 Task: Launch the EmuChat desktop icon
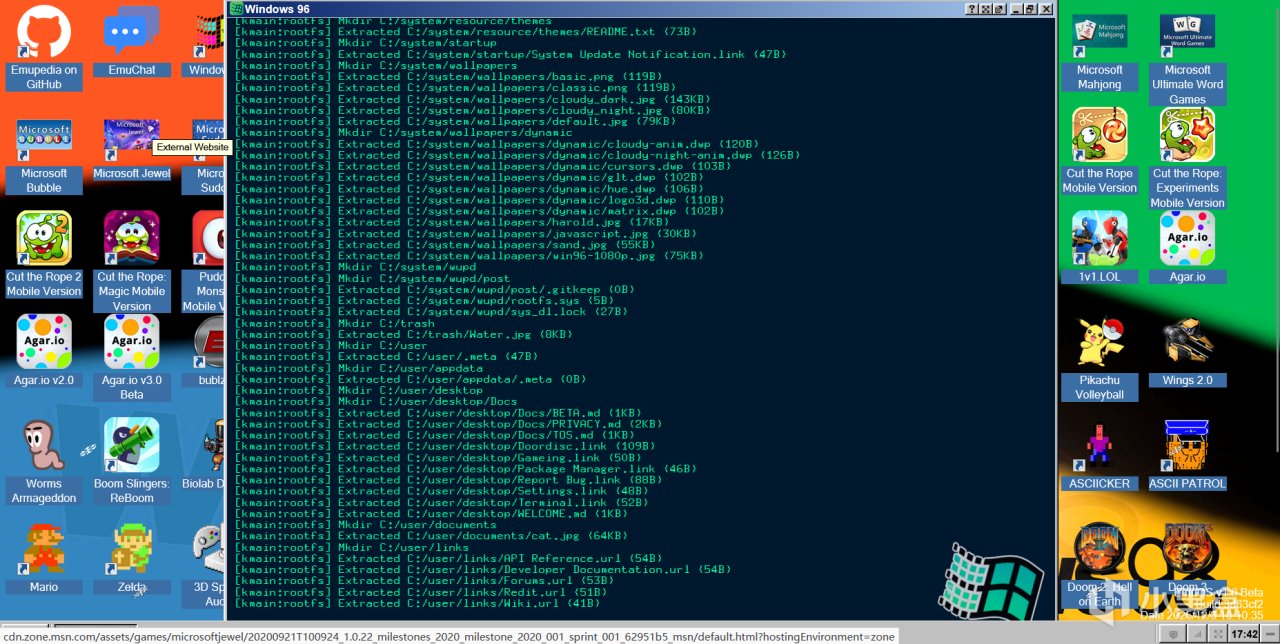(131, 42)
